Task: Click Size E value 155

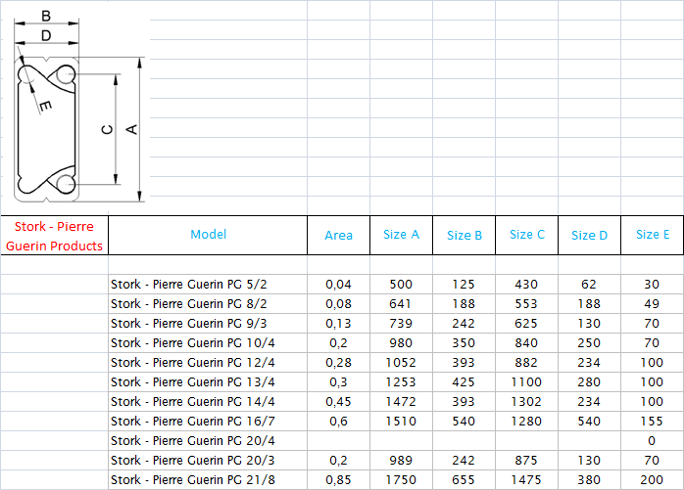Action: pyautogui.click(x=652, y=421)
